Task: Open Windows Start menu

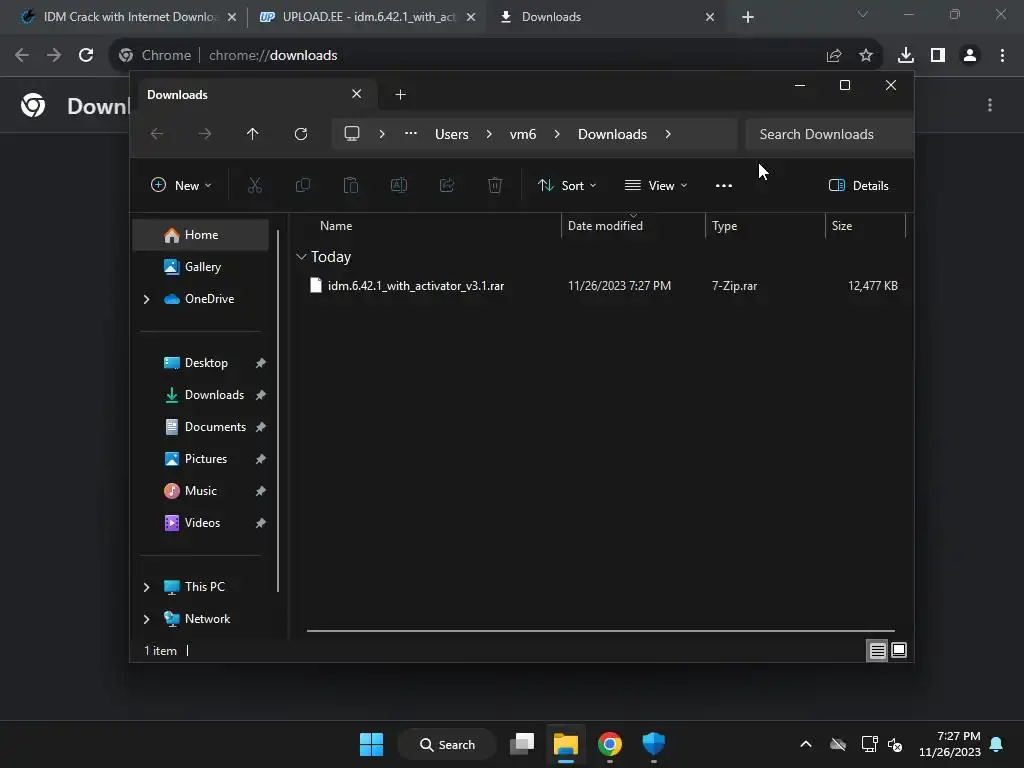Action: click(x=372, y=744)
